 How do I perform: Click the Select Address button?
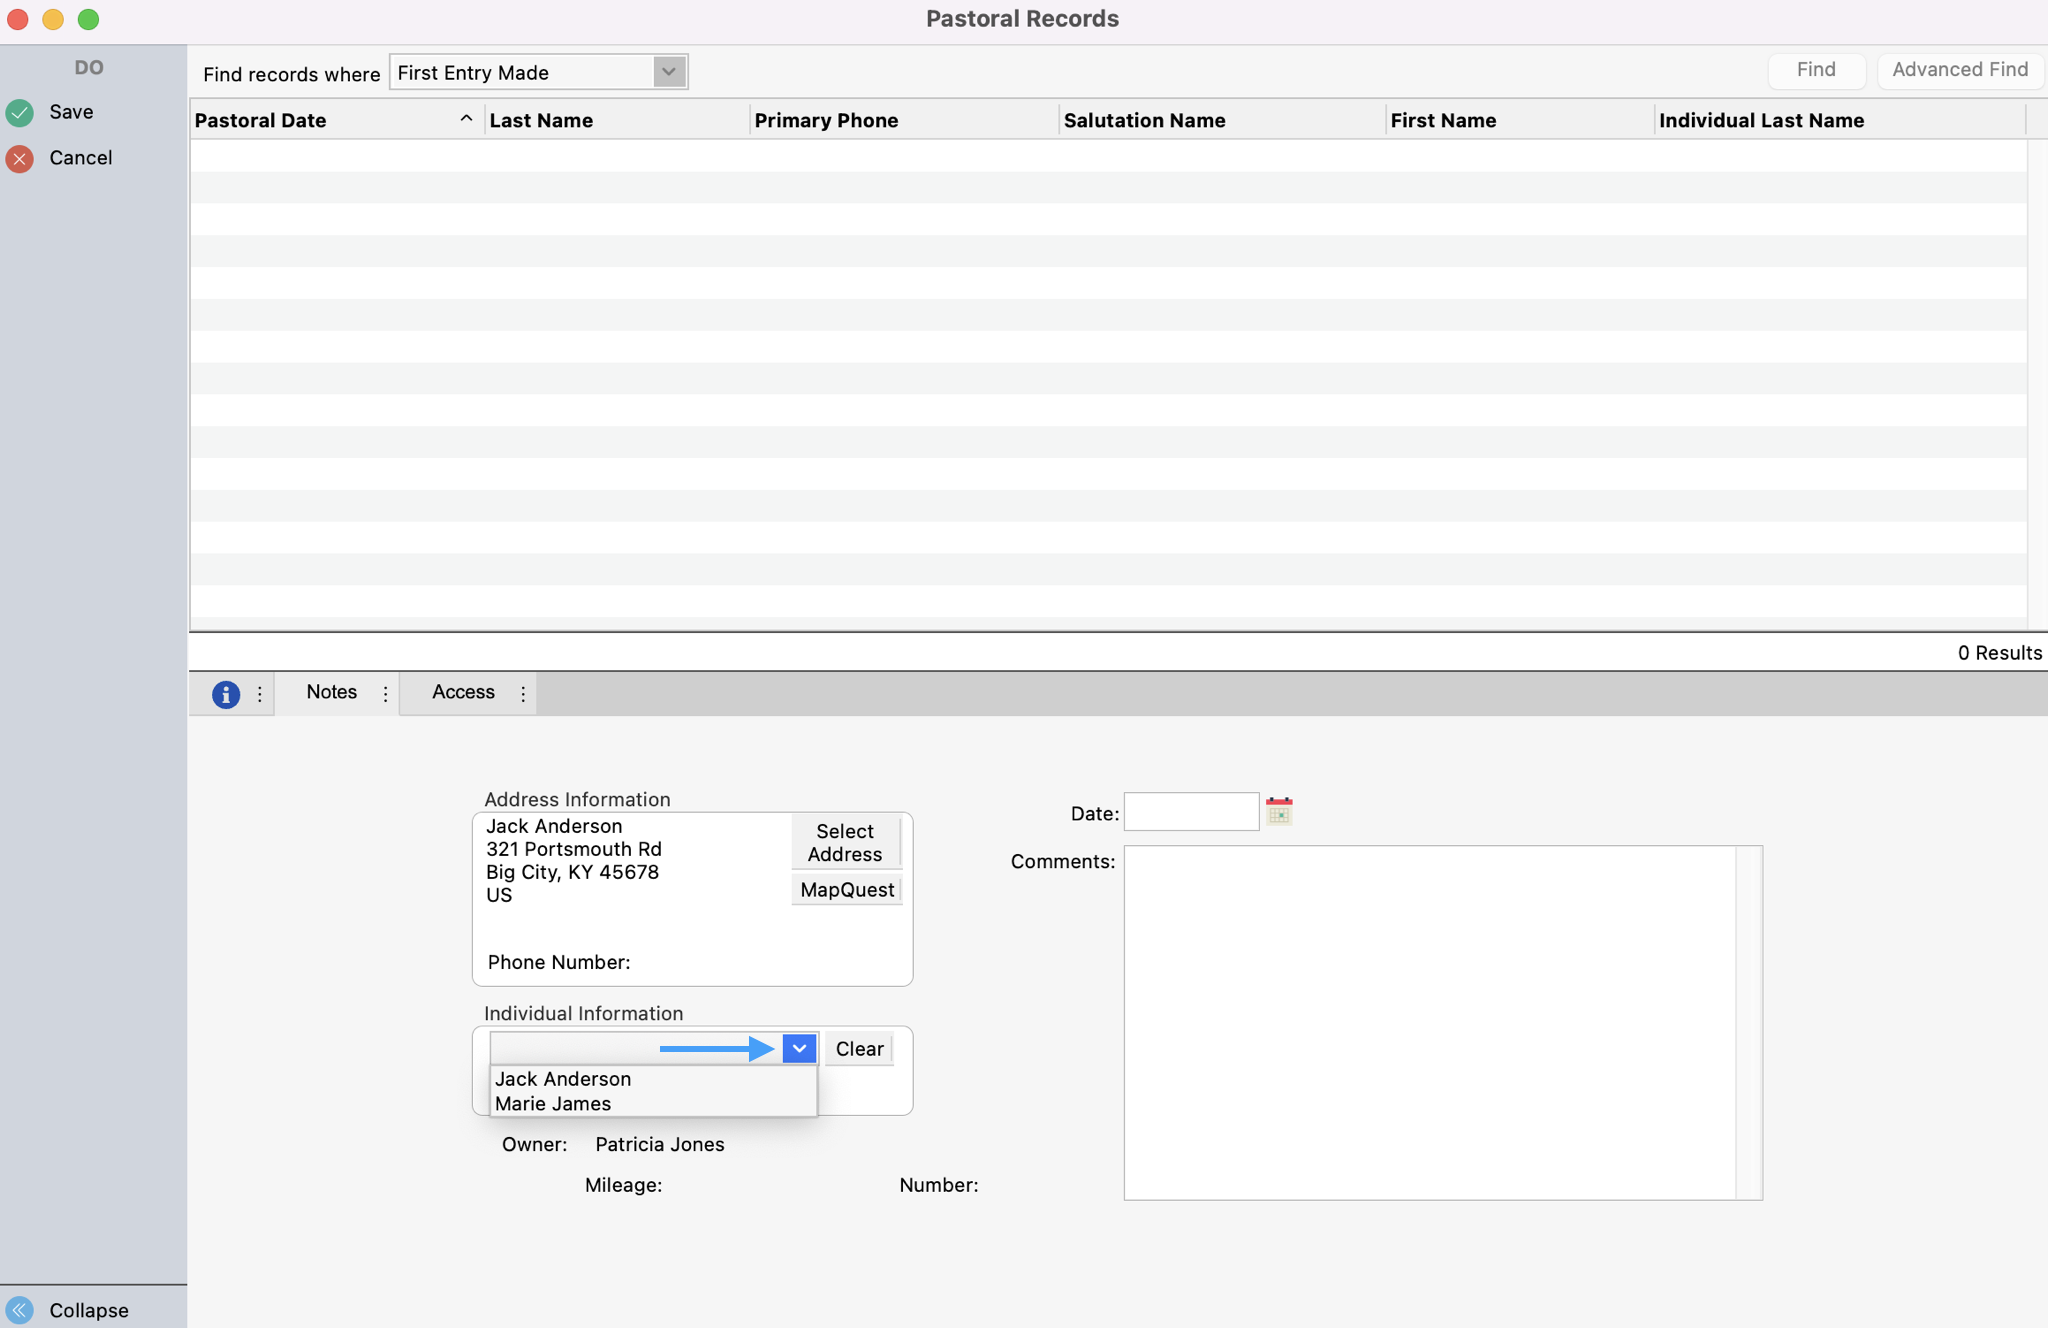tap(844, 842)
